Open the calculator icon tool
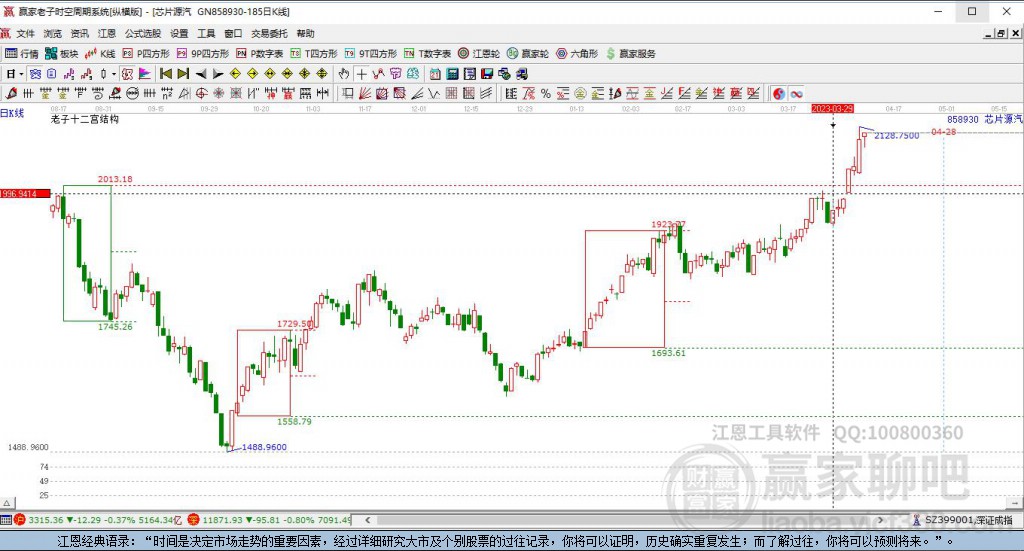The width and height of the screenshot is (1024, 551). tap(452, 74)
